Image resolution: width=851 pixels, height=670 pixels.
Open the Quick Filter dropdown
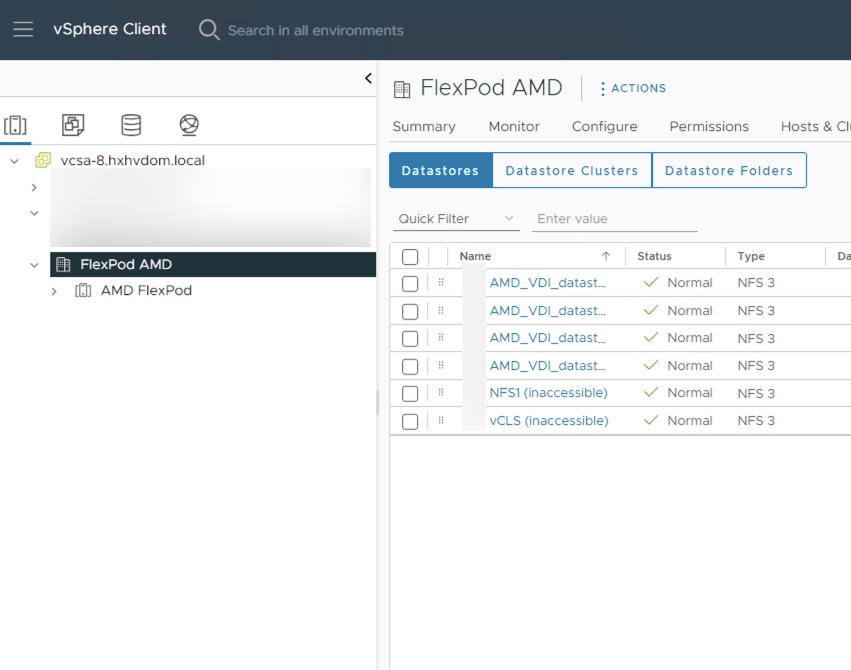pos(456,219)
